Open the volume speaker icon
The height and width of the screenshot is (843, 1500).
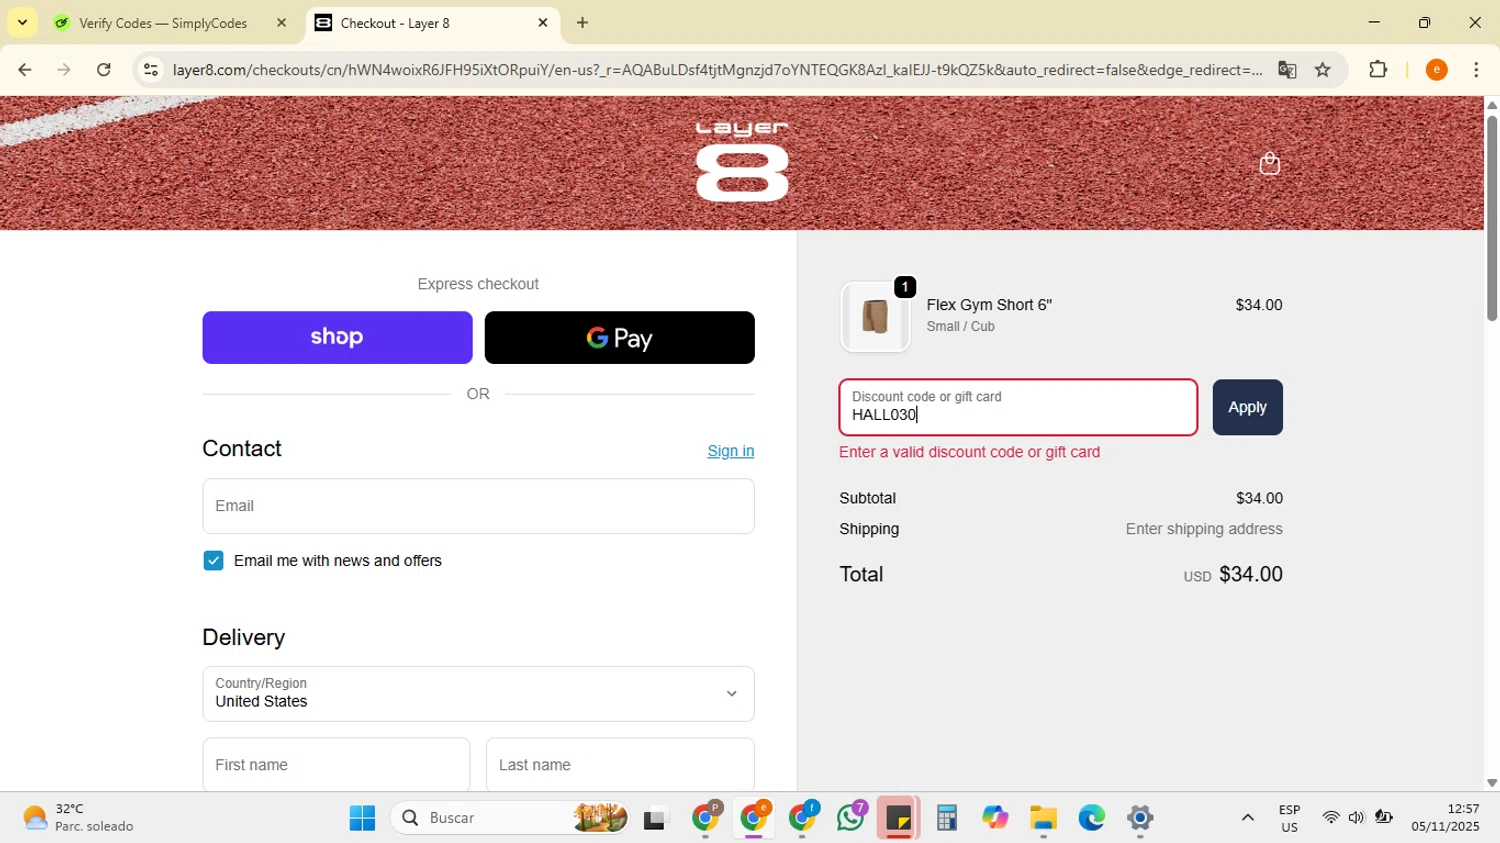tap(1356, 818)
